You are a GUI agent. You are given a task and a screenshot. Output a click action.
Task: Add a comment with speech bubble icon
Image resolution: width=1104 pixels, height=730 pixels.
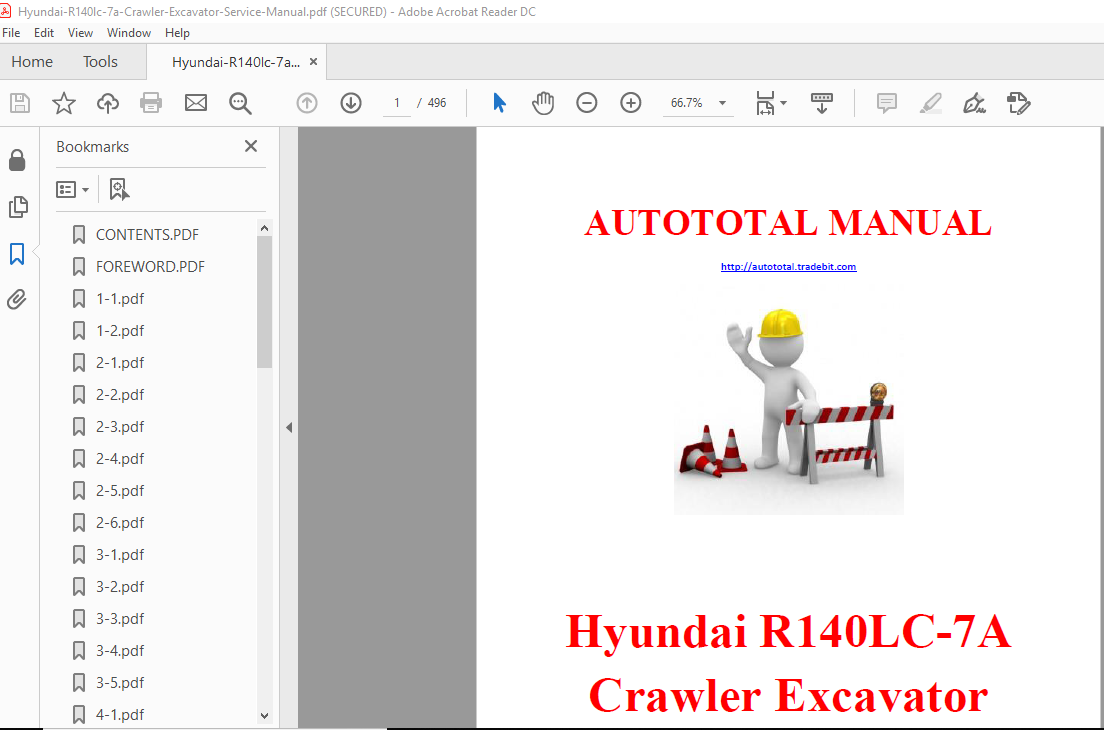pyautogui.click(x=886, y=103)
